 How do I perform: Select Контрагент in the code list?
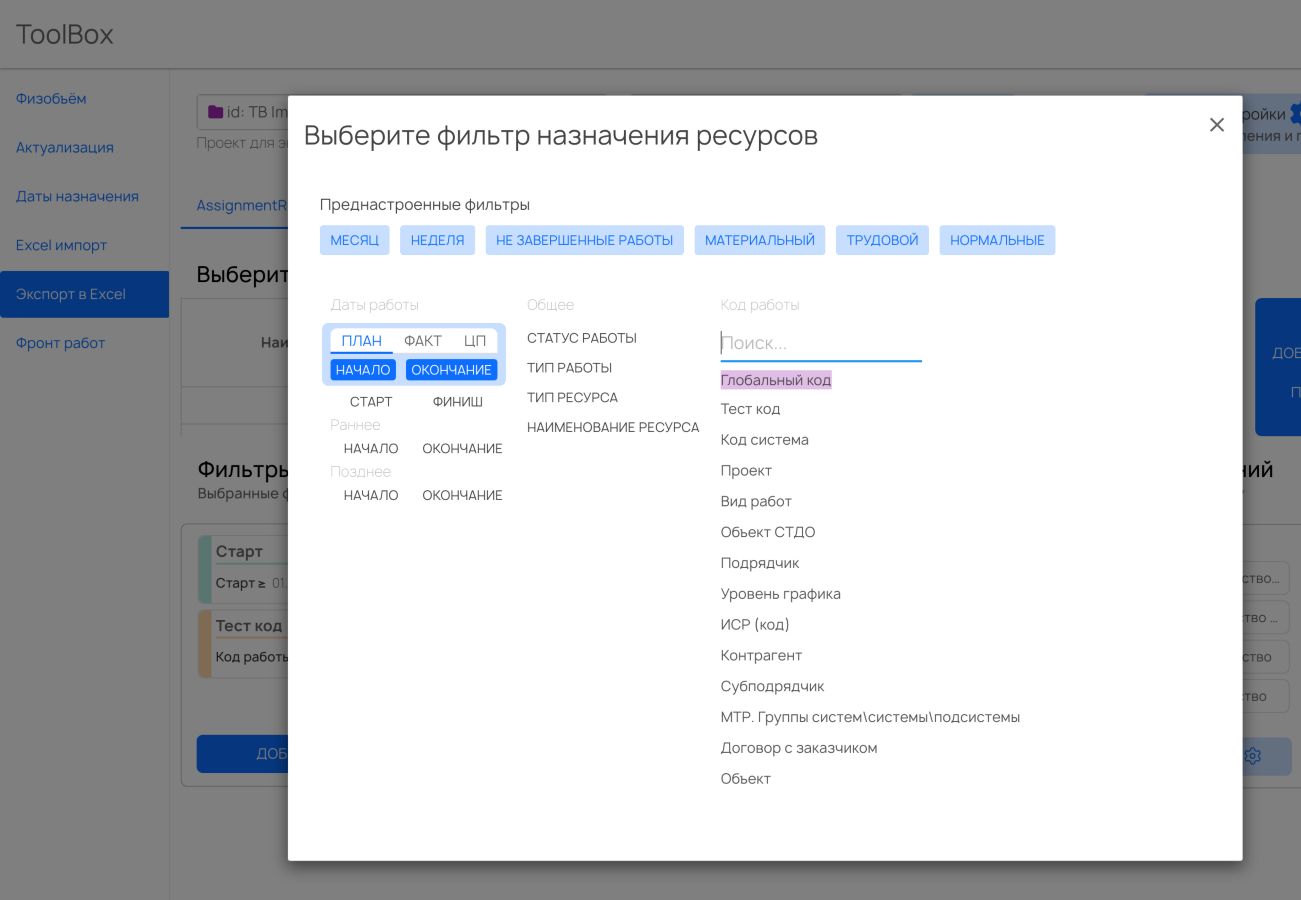pos(762,656)
